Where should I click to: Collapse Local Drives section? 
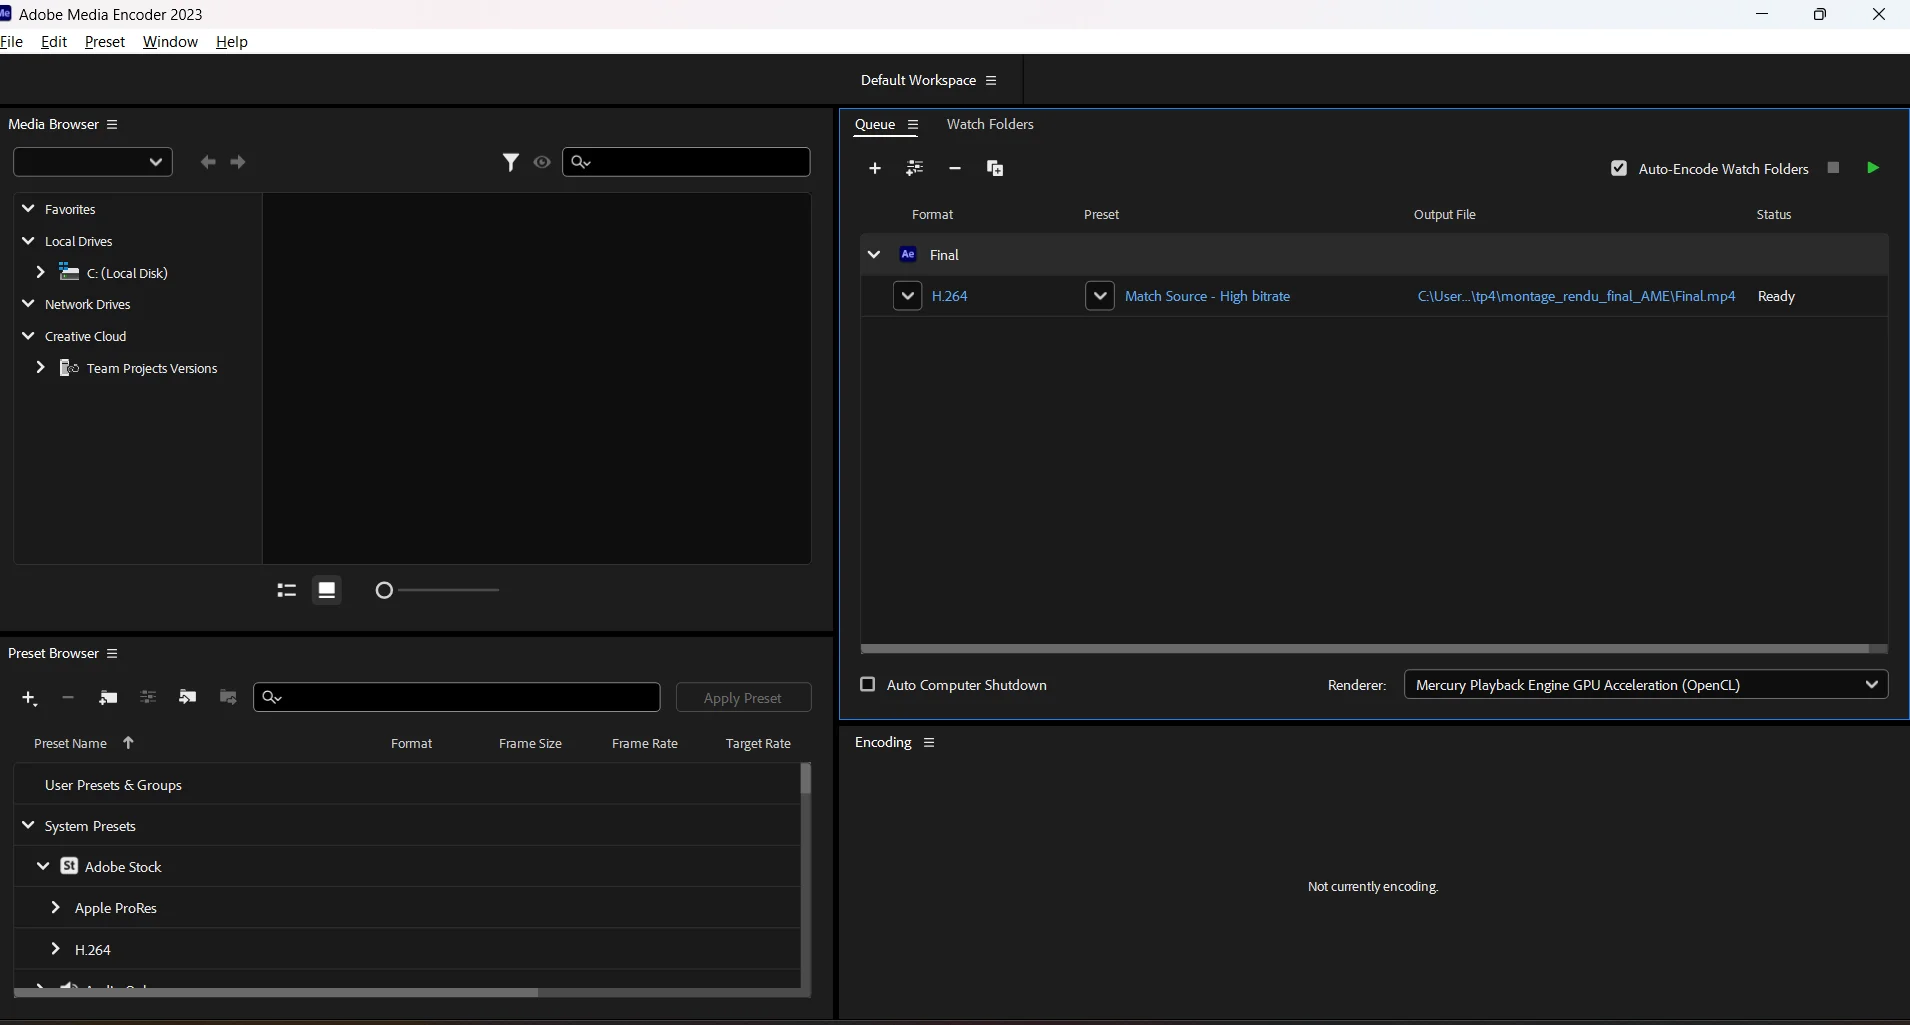click(x=28, y=240)
